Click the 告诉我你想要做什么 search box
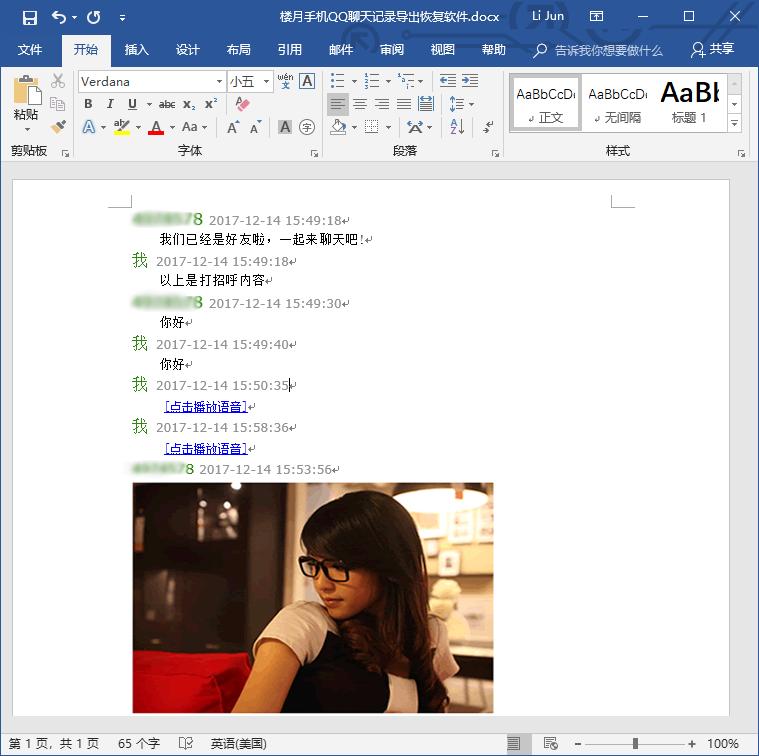The width and height of the screenshot is (759, 756). click(598, 50)
